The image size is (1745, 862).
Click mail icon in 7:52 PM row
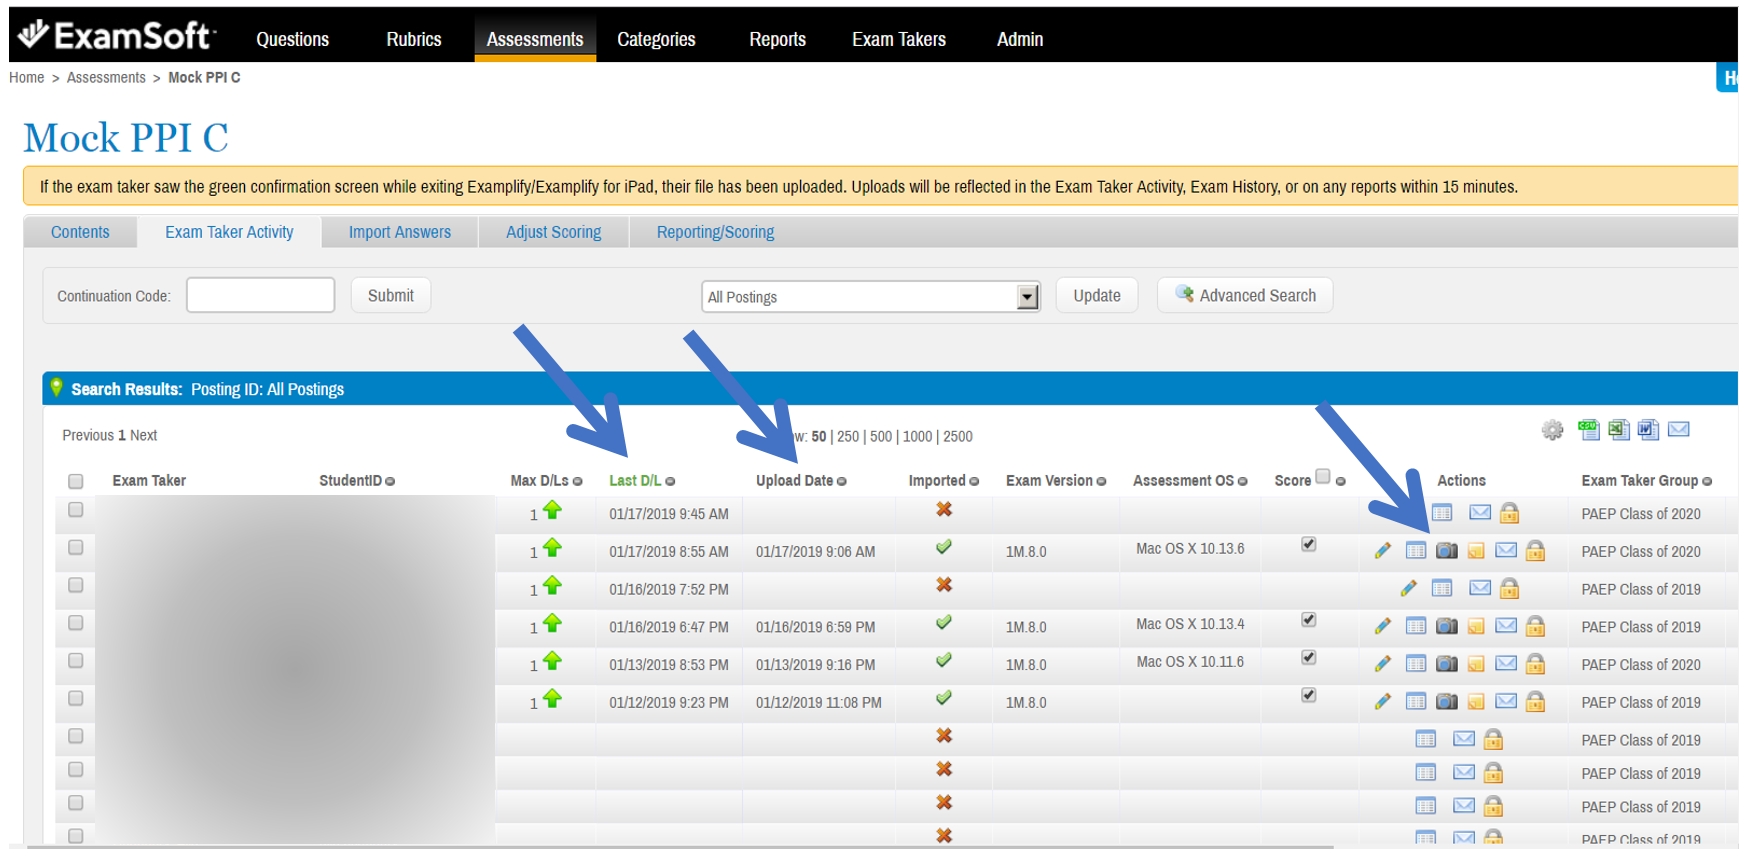(1480, 588)
